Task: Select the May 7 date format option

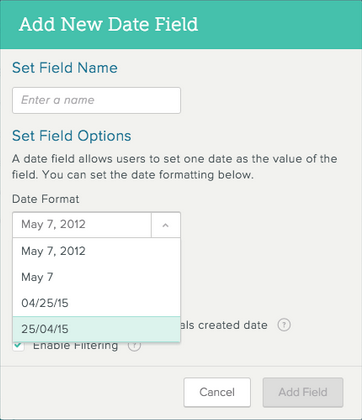Action: click(x=97, y=277)
